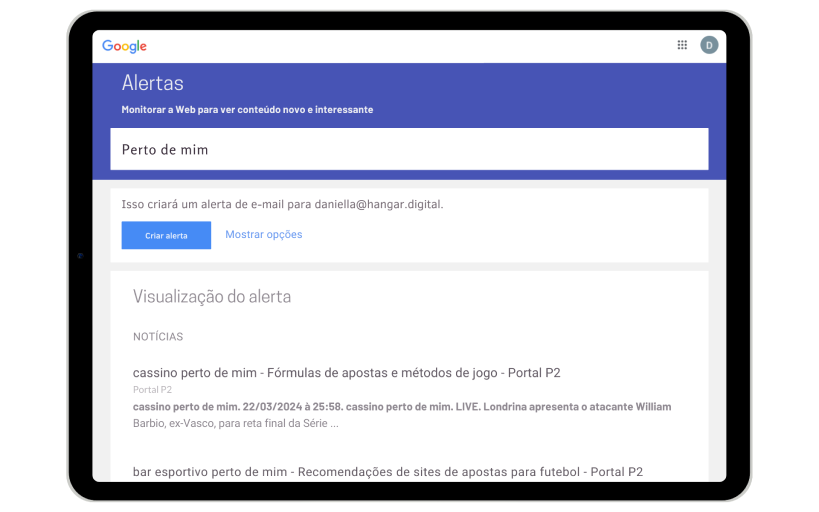819x512 pixels.
Task: Click the Visualização do alerta heading
Action: click(x=212, y=296)
